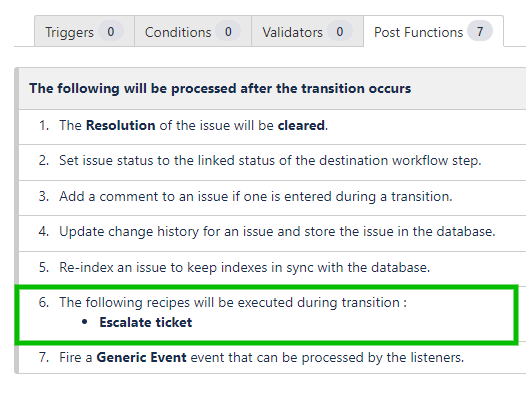
Task: Select the Resolution cleared post function row
Action: point(272,126)
